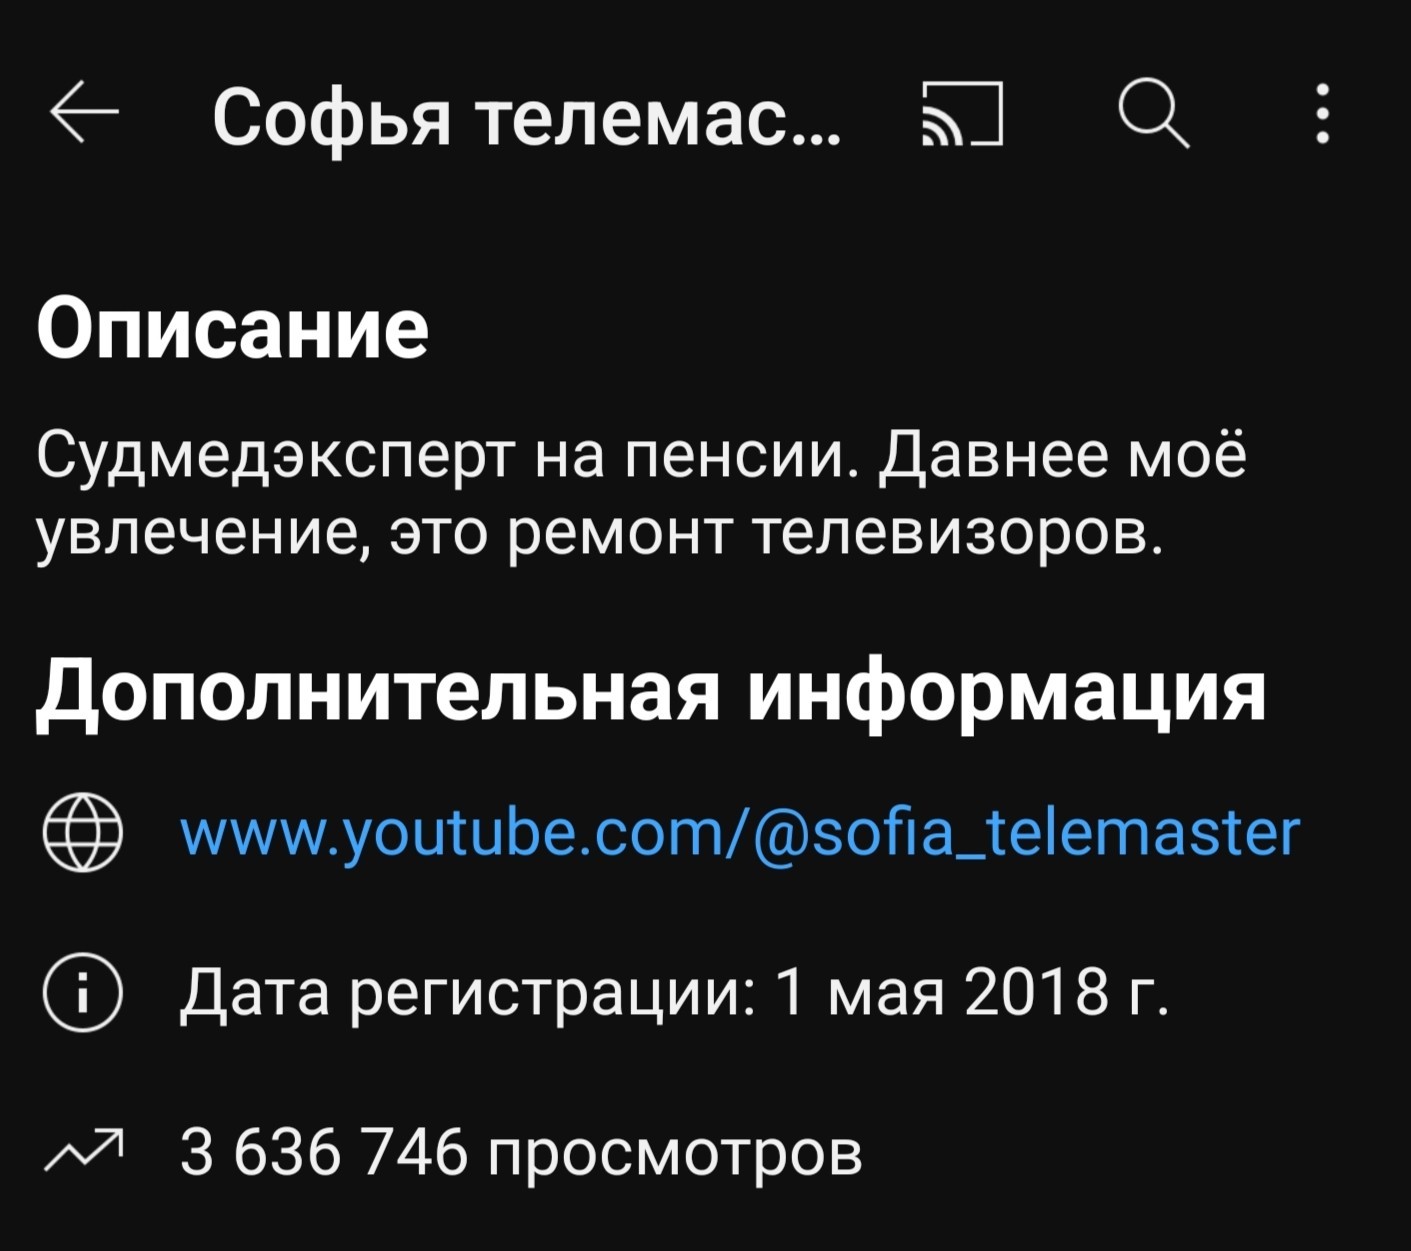Image resolution: width=1411 pixels, height=1251 pixels.
Task: Tap the view count number '3 636 746'
Action: tap(324, 1152)
